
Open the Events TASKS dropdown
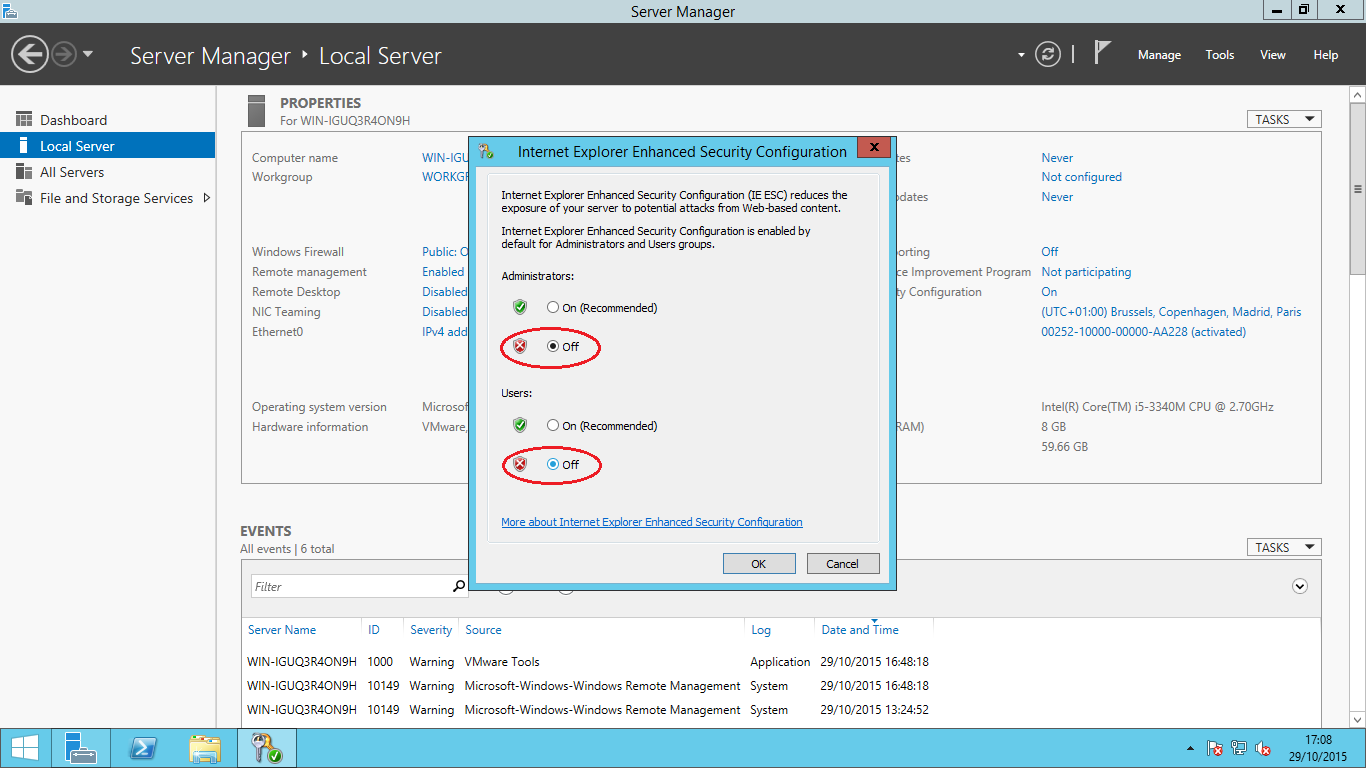[1284, 547]
